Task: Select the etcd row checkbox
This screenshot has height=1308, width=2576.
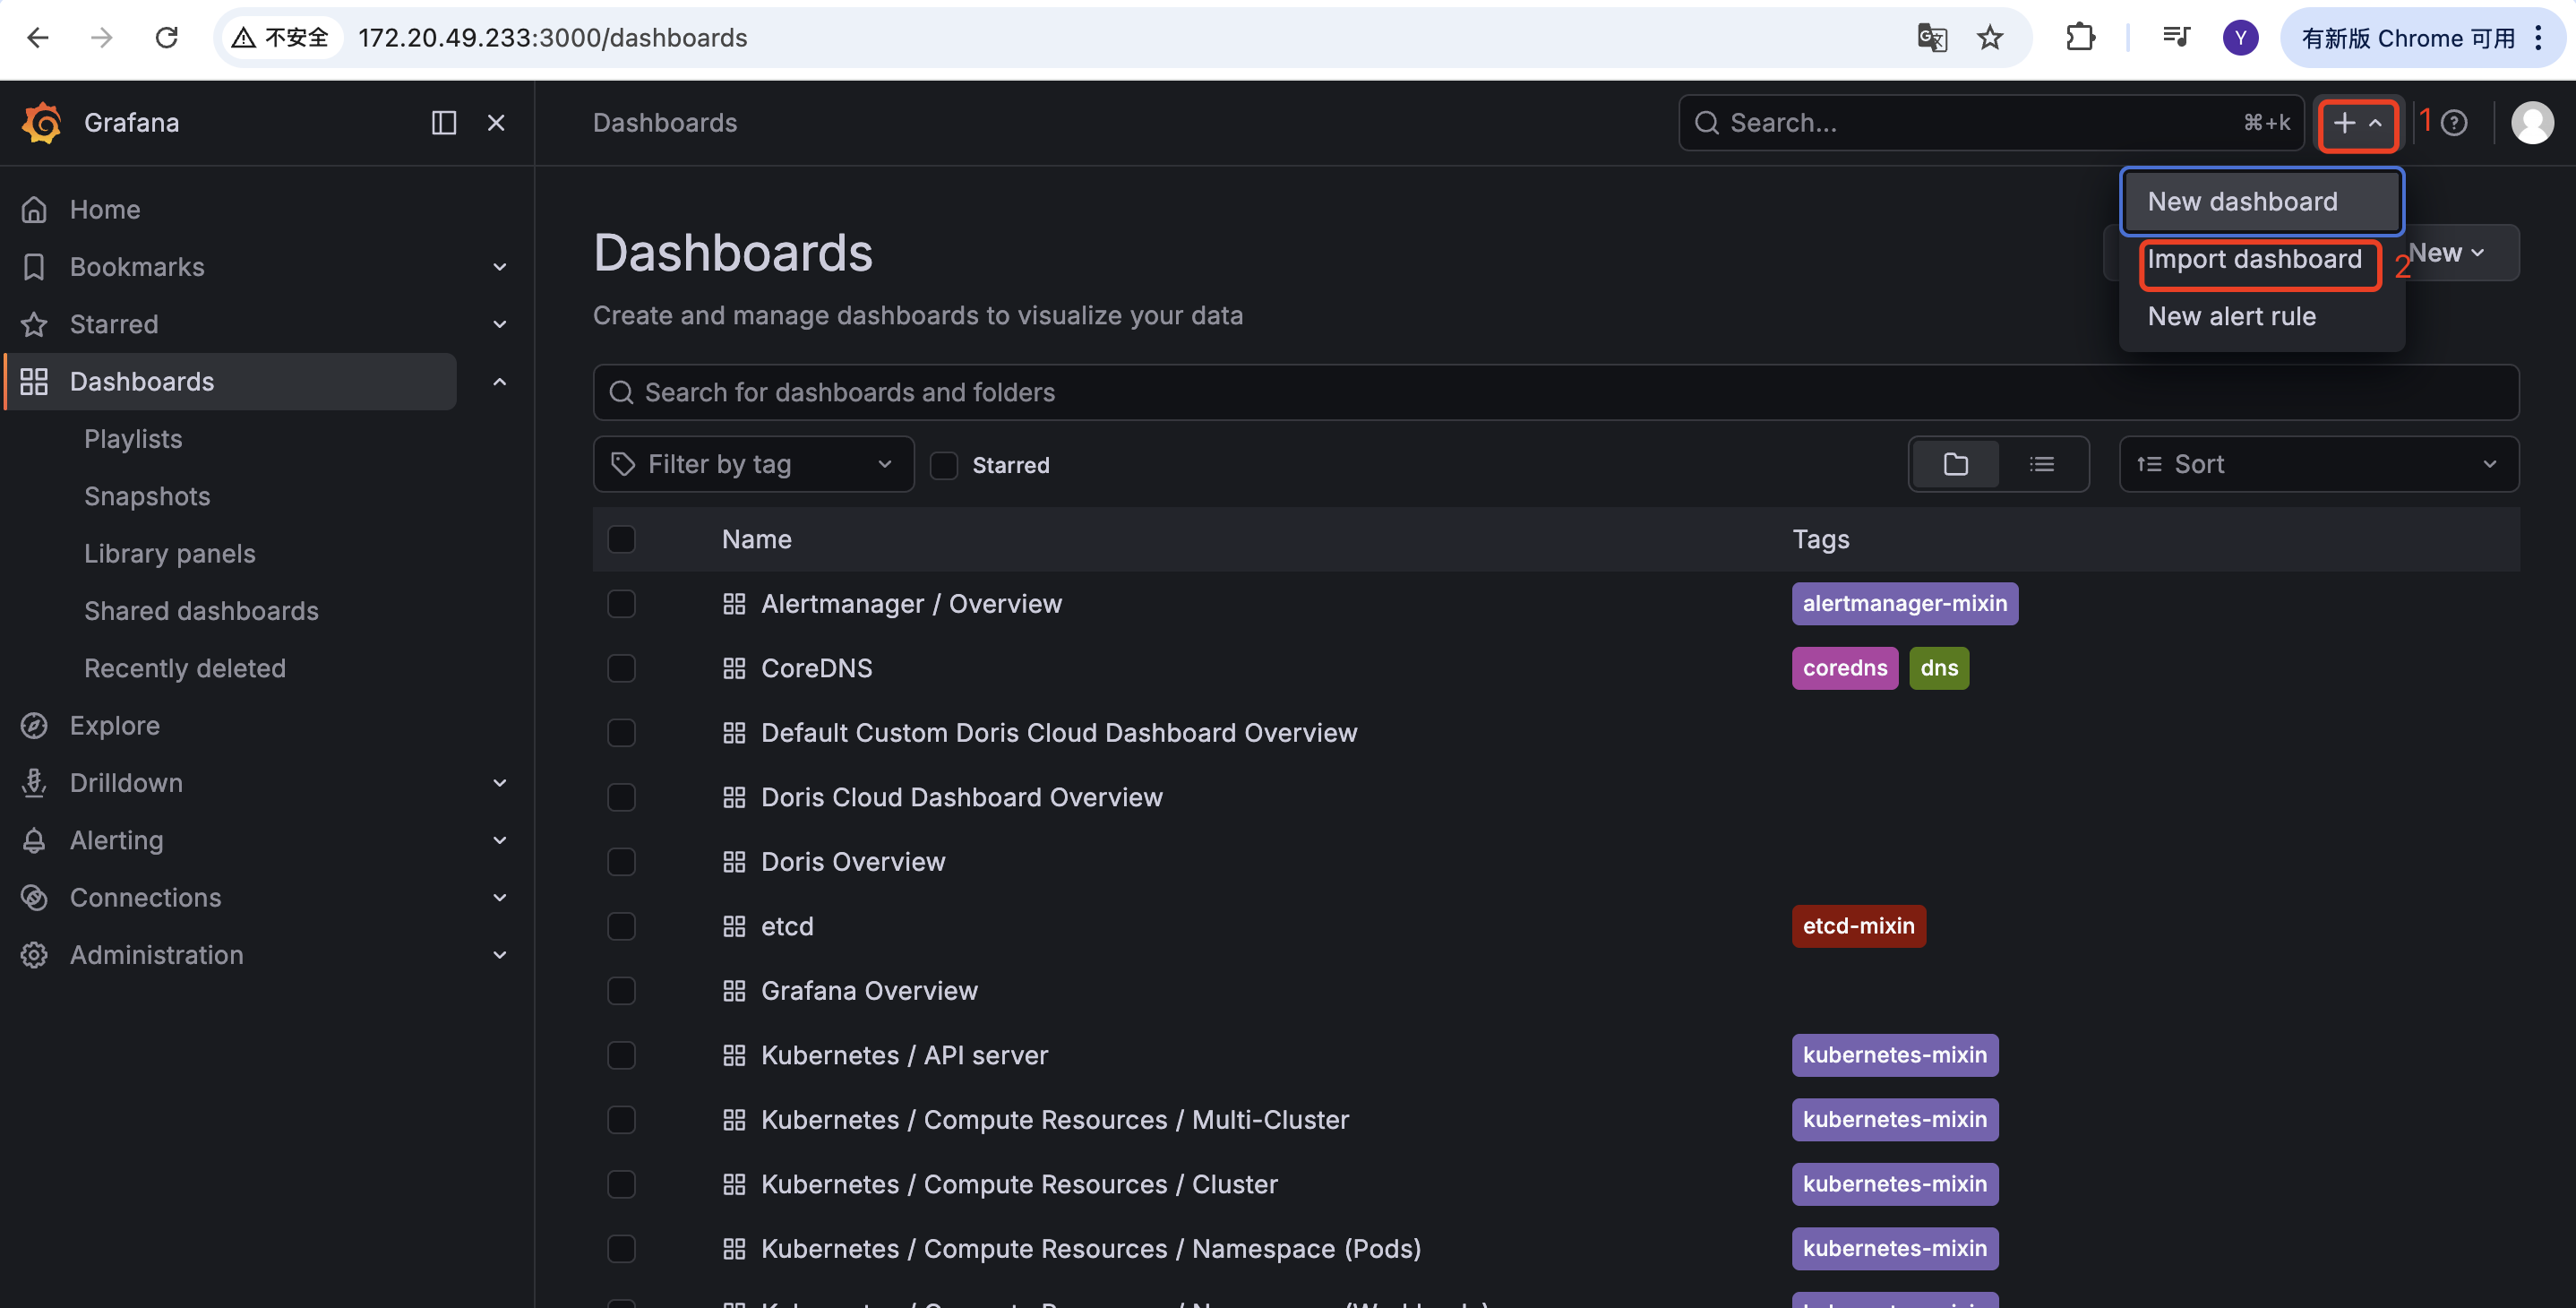Action: click(621, 926)
